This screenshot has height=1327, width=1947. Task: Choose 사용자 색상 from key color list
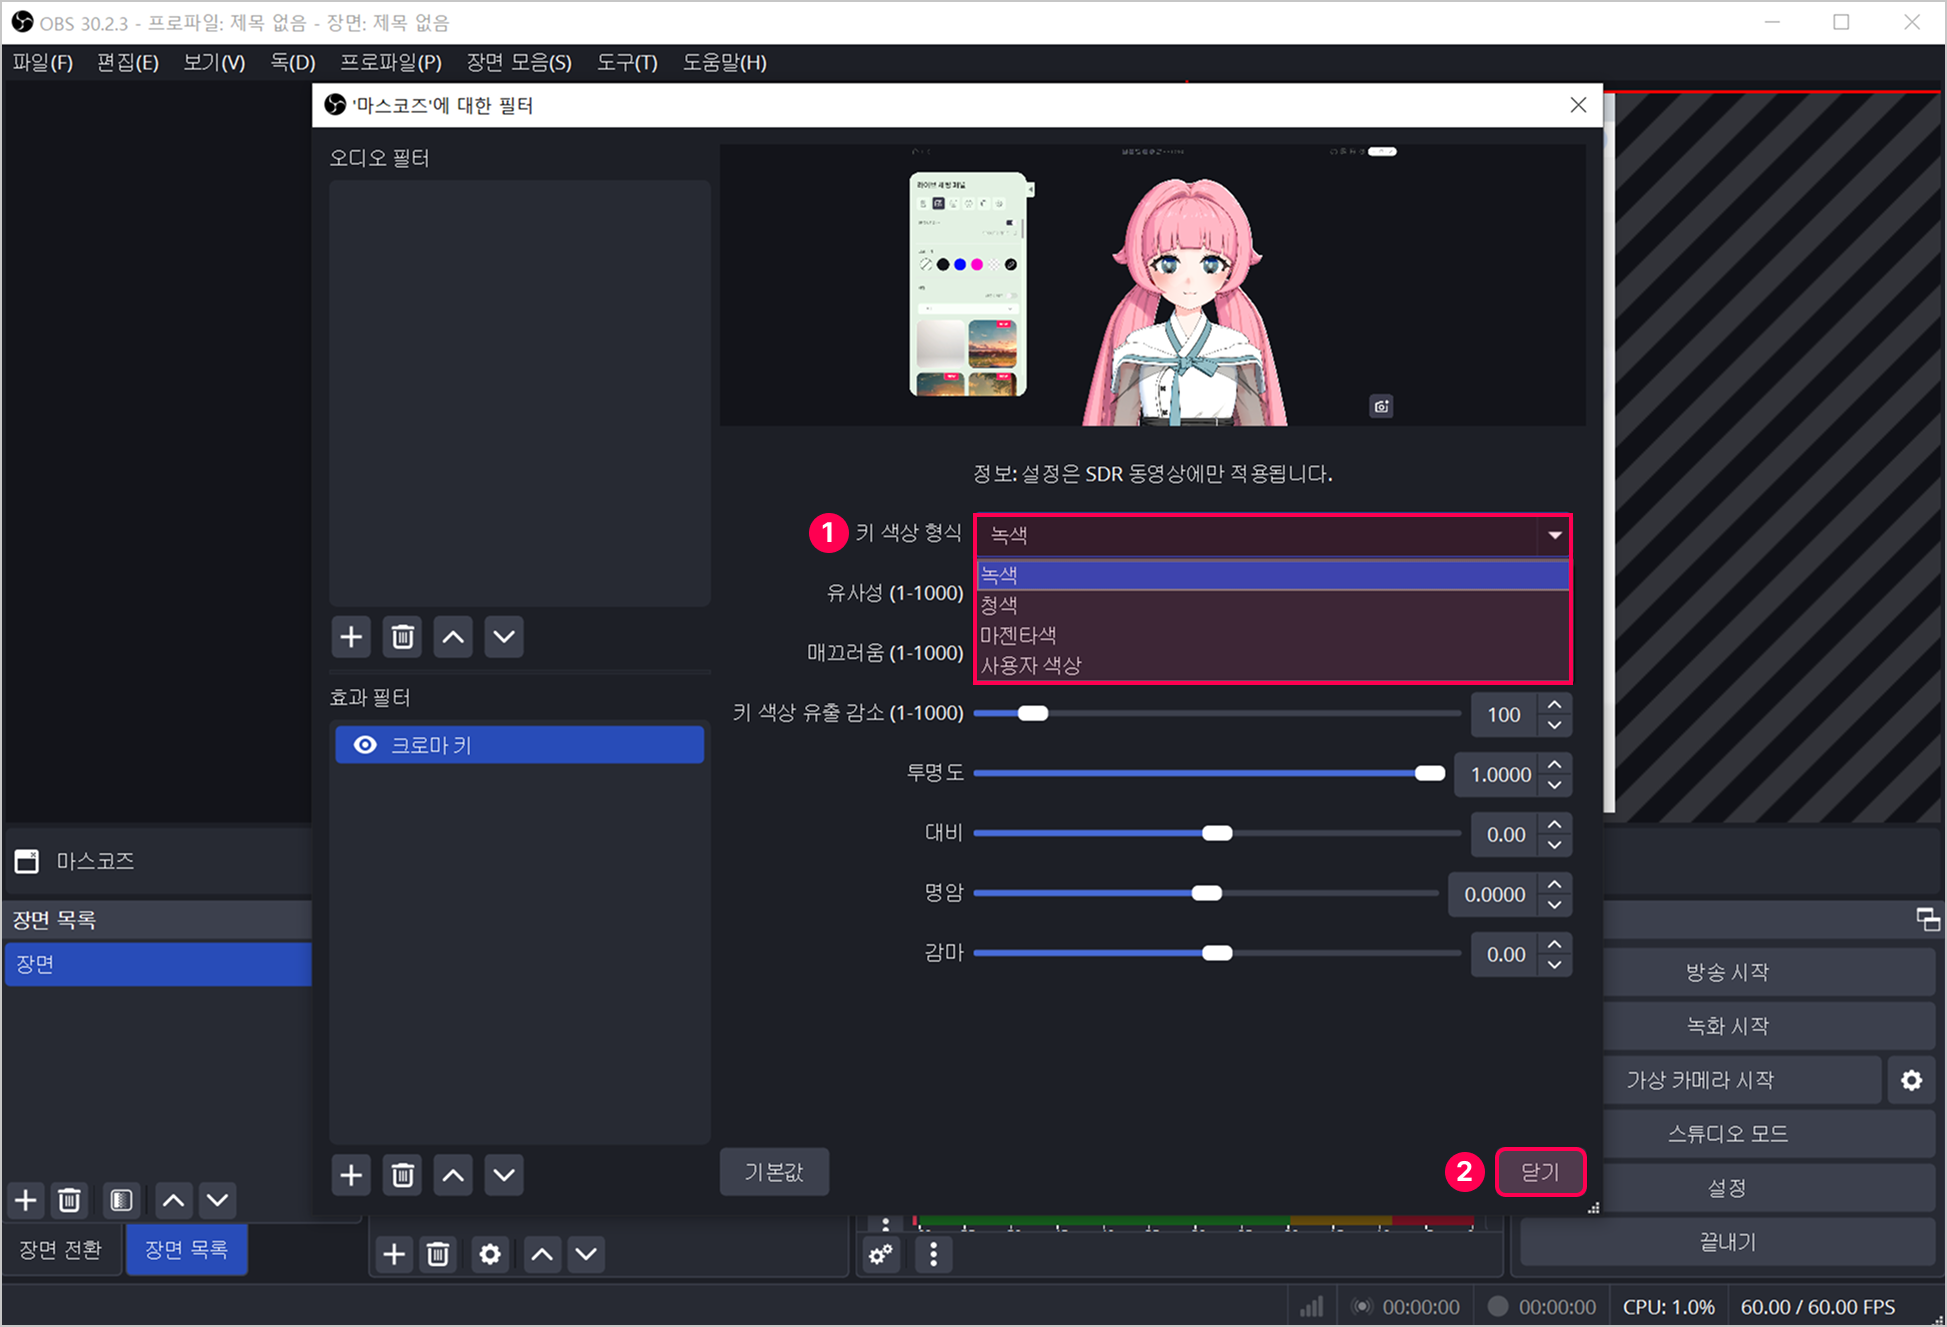click(x=1272, y=665)
